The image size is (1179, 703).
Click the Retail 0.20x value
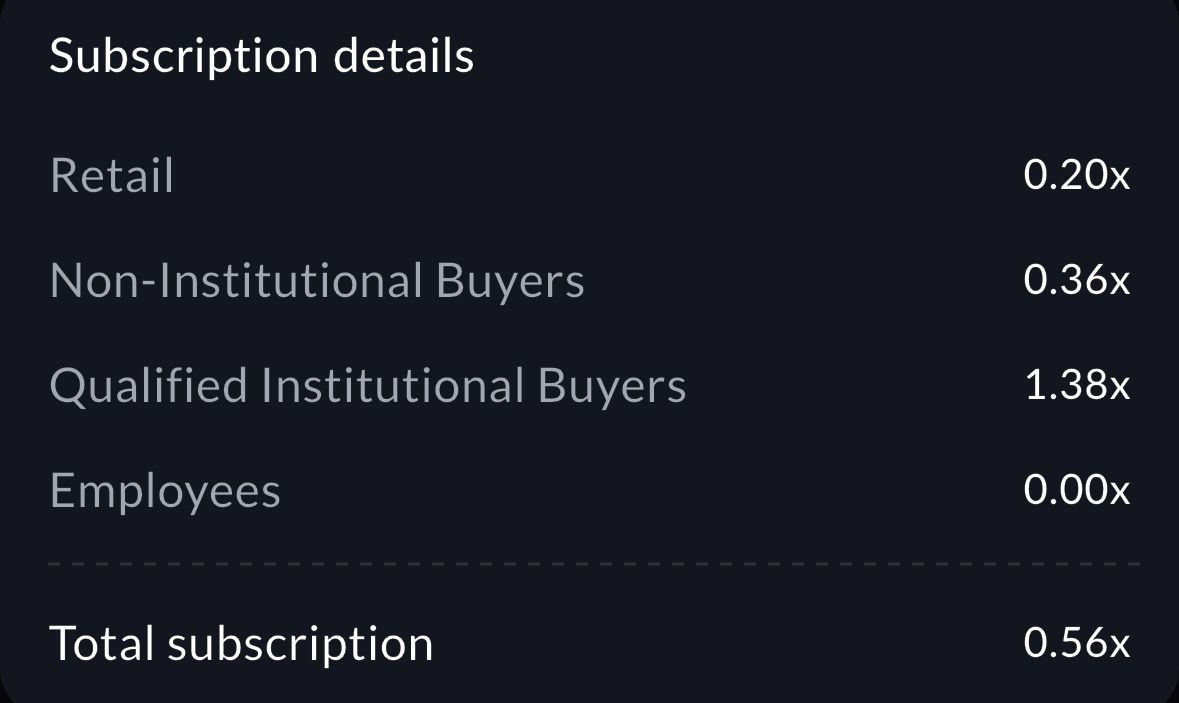(x=1076, y=176)
